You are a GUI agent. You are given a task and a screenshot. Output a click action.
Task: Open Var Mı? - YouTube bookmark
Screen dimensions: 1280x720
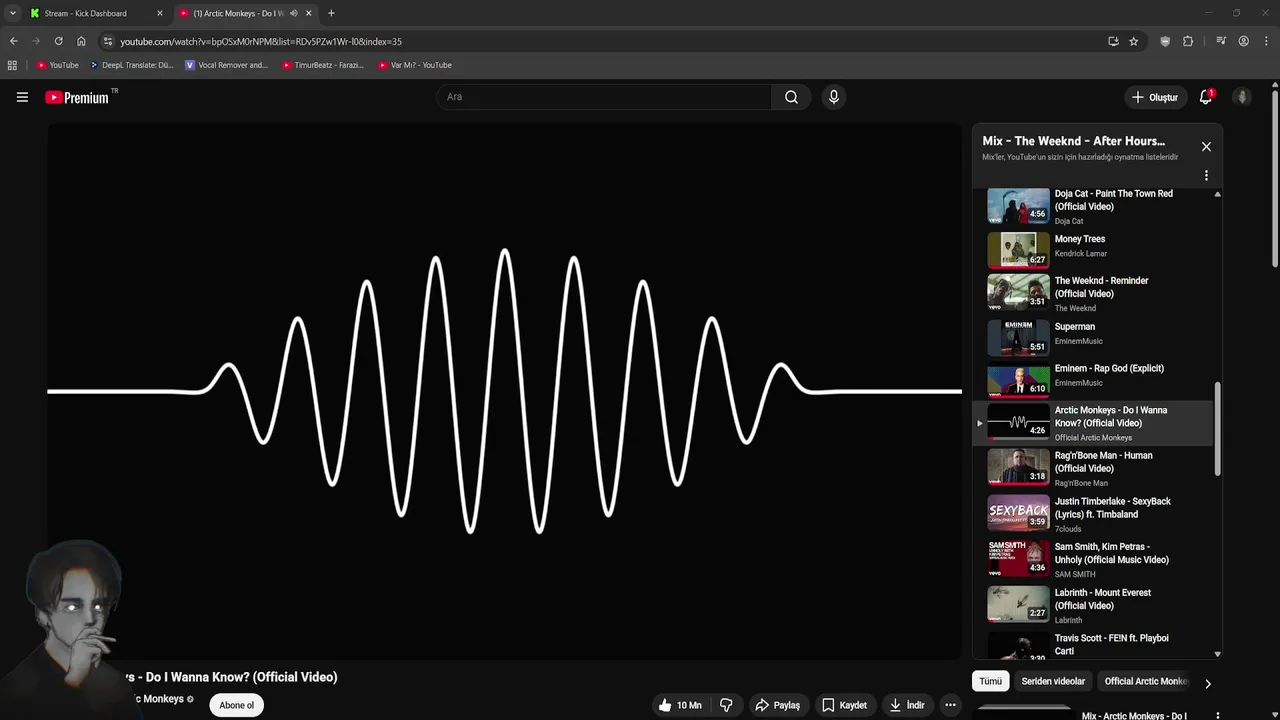[414, 65]
